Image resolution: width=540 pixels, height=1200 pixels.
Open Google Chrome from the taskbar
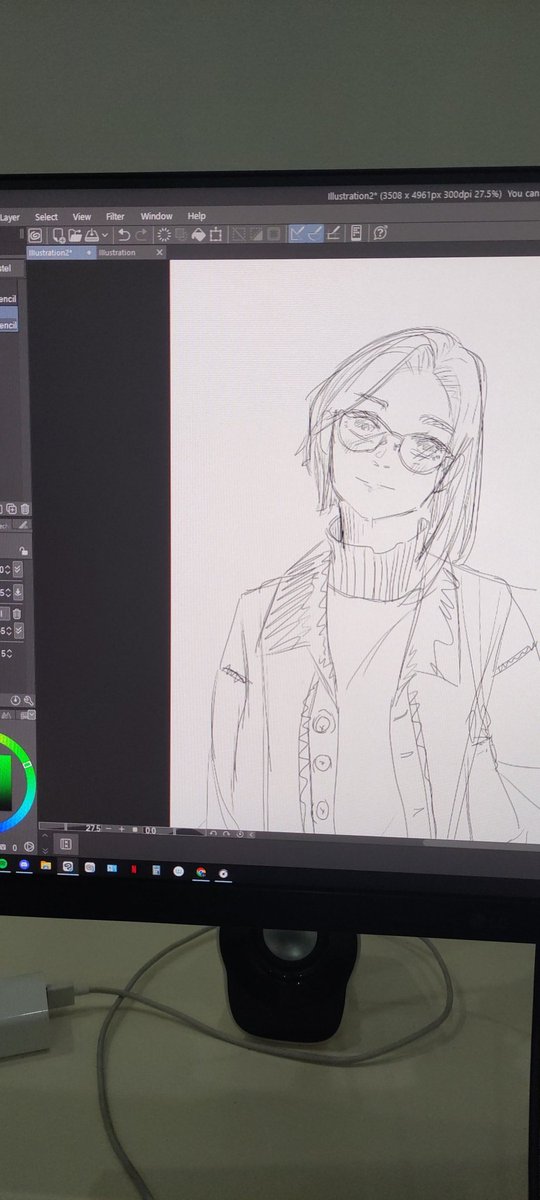tap(201, 872)
